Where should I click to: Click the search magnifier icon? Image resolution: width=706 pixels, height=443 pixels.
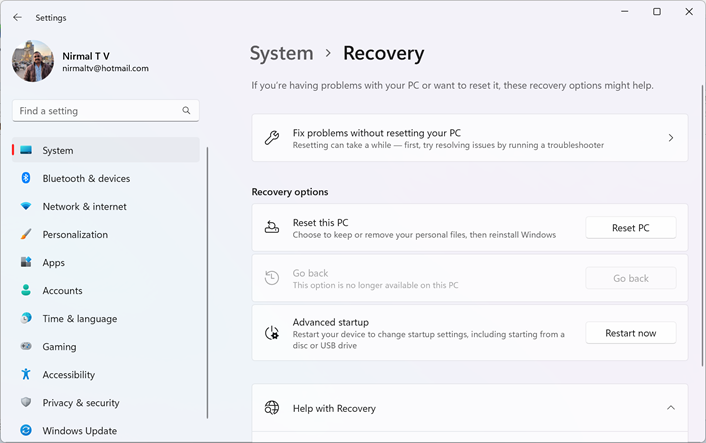(186, 110)
